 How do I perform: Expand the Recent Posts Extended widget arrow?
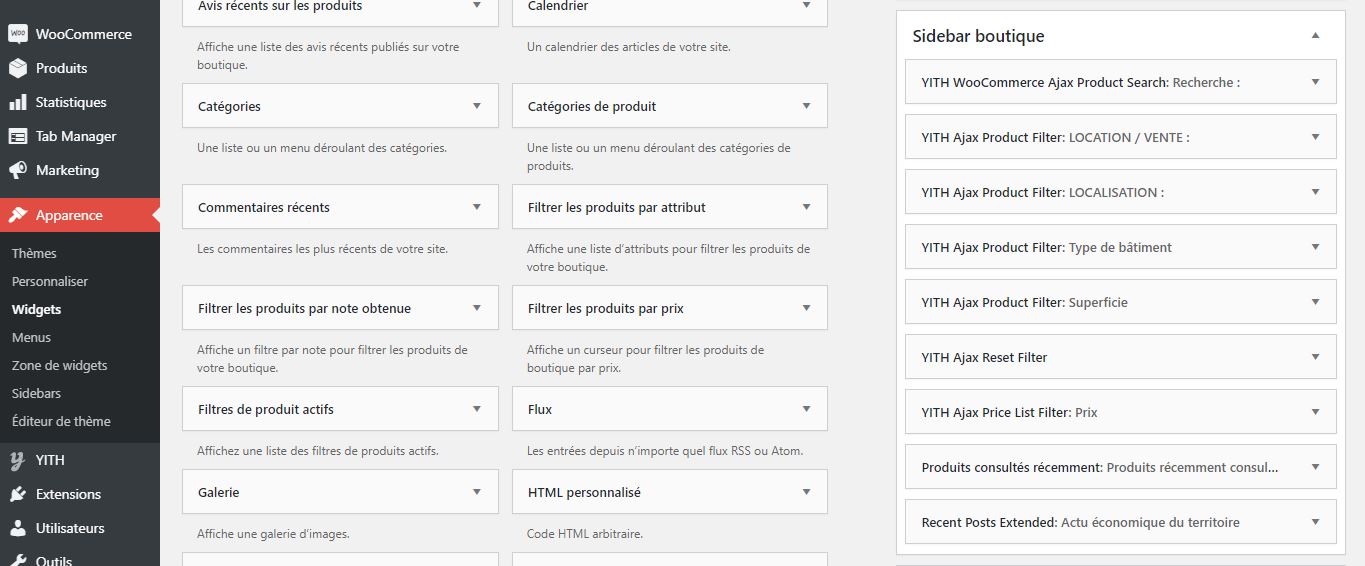(1316, 522)
